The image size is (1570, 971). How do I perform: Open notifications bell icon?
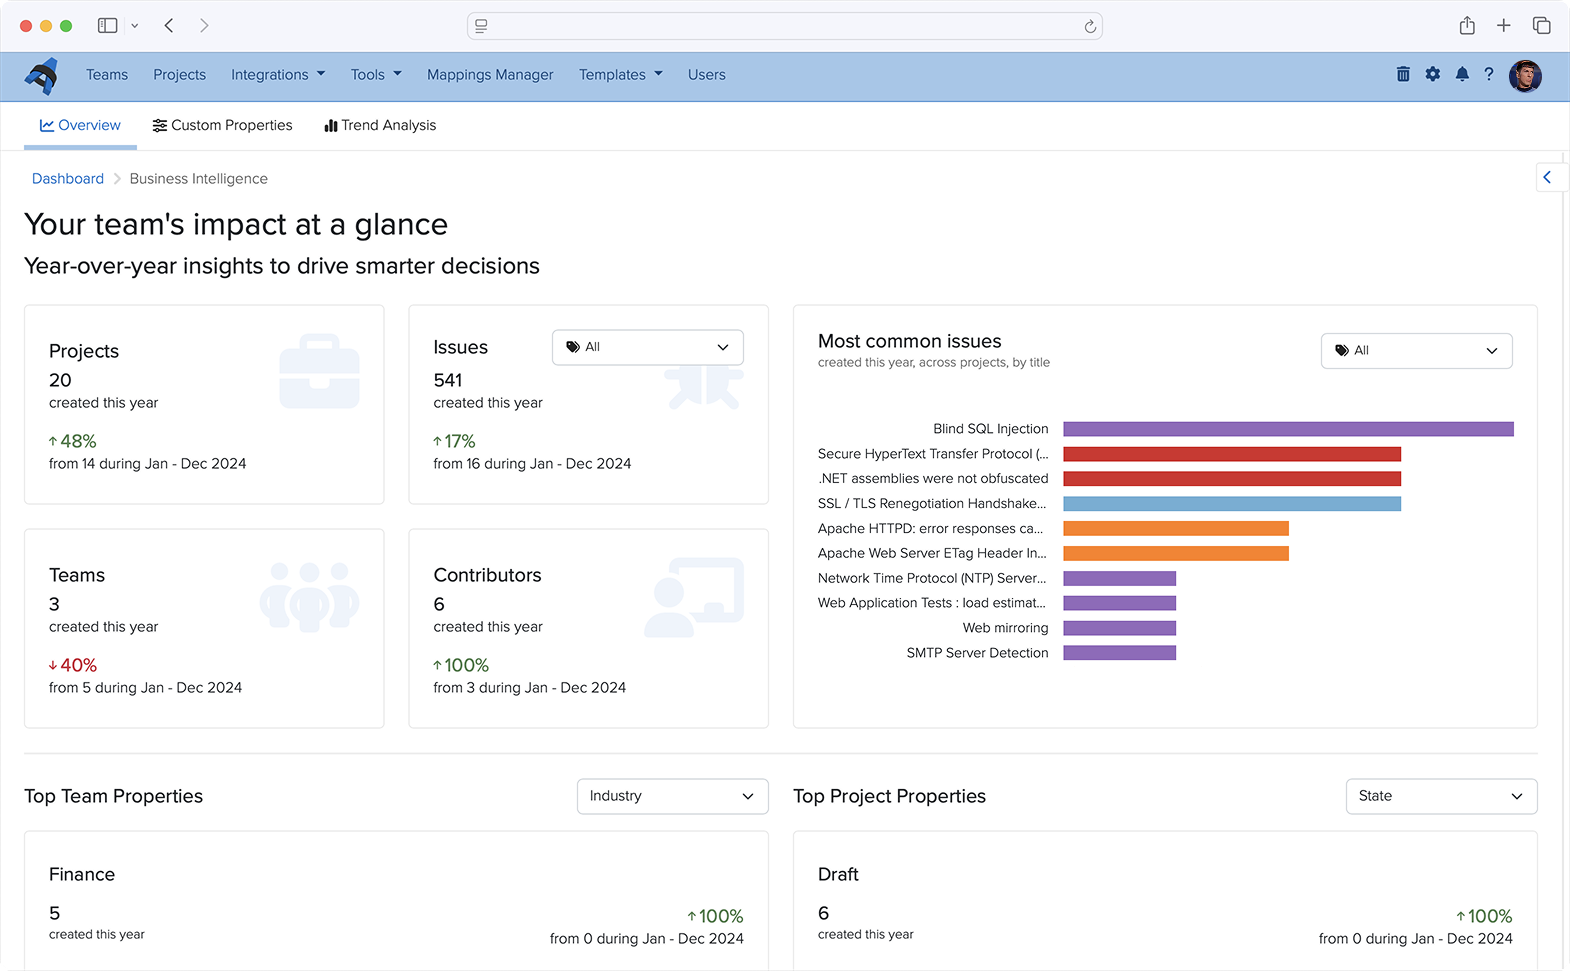coord(1462,74)
